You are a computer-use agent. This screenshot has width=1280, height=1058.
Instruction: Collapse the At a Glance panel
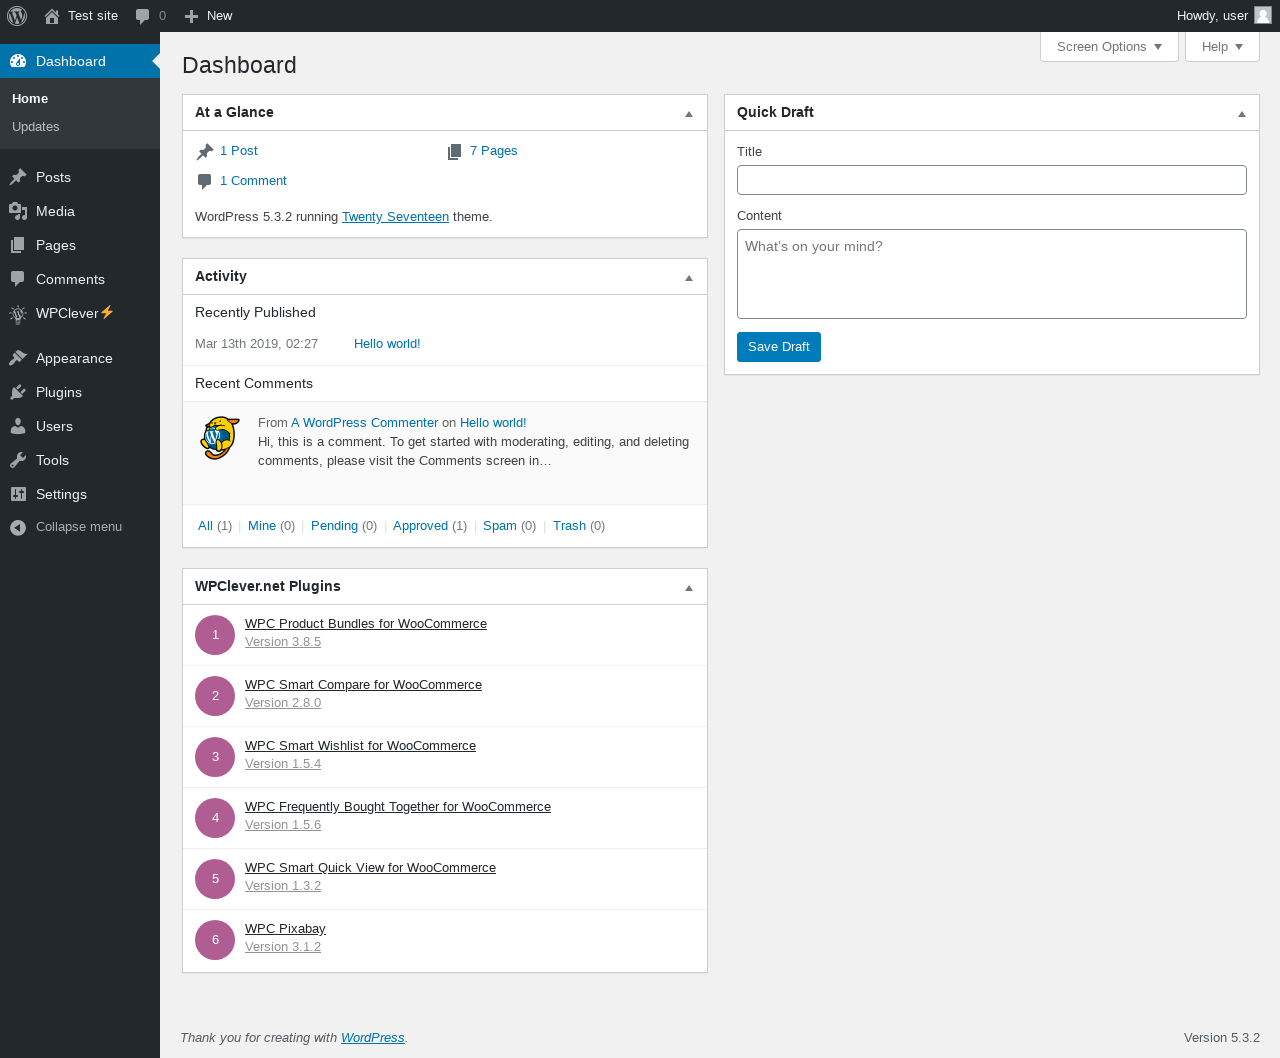[689, 114]
